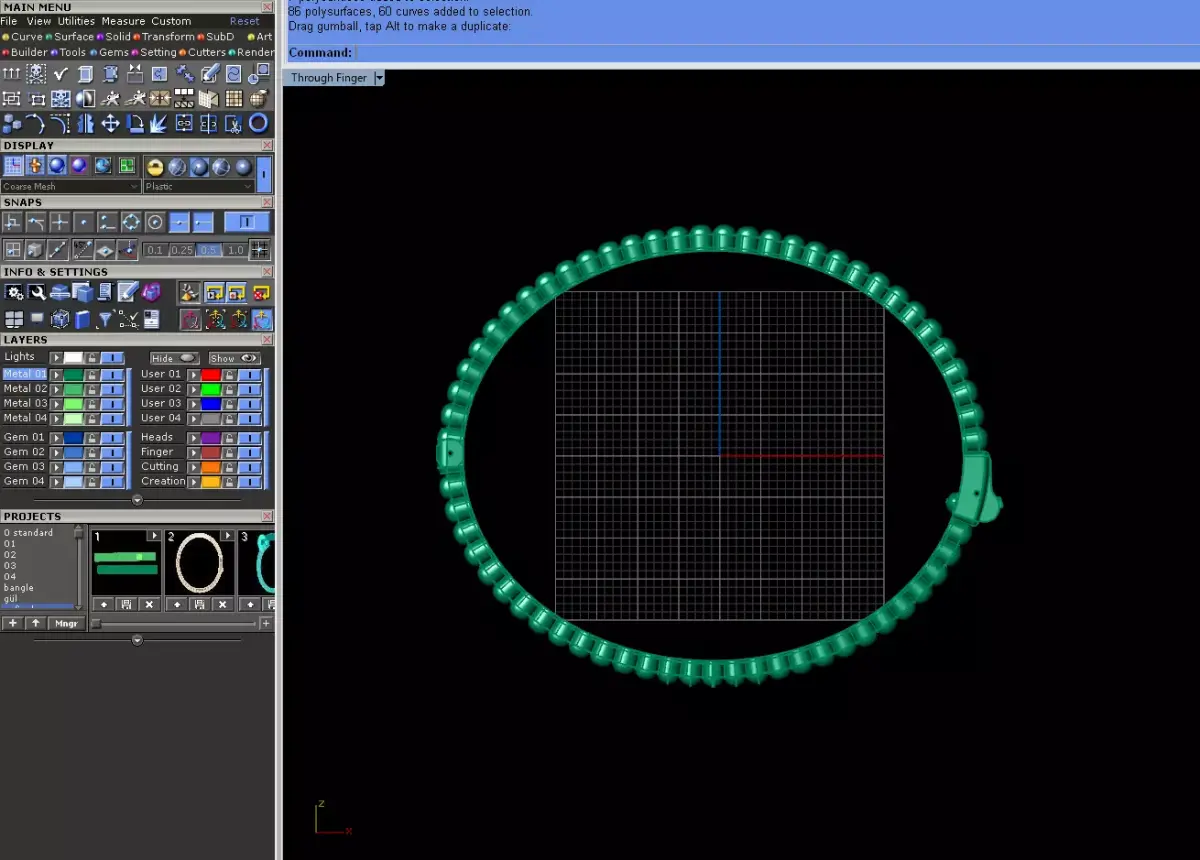This screenshot has width=1200, height=860.
Task: Expand the Metal 01 layer arrow
Action: click(56, 374)
